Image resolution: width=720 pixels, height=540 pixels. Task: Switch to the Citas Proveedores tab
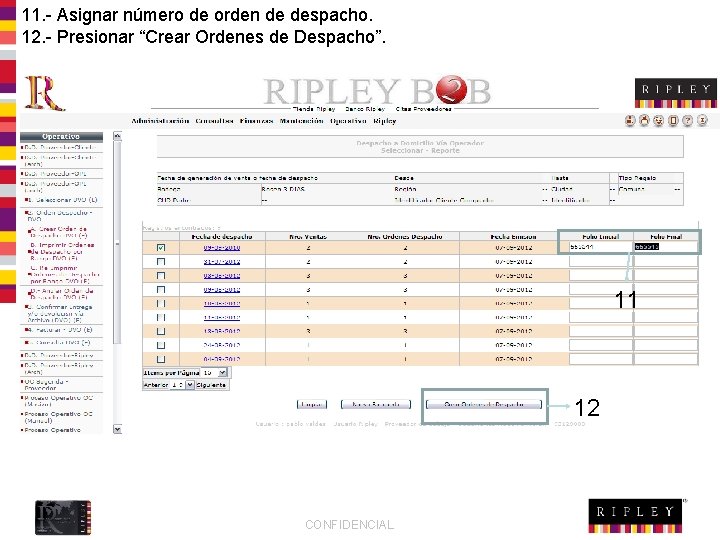(423, 109)
